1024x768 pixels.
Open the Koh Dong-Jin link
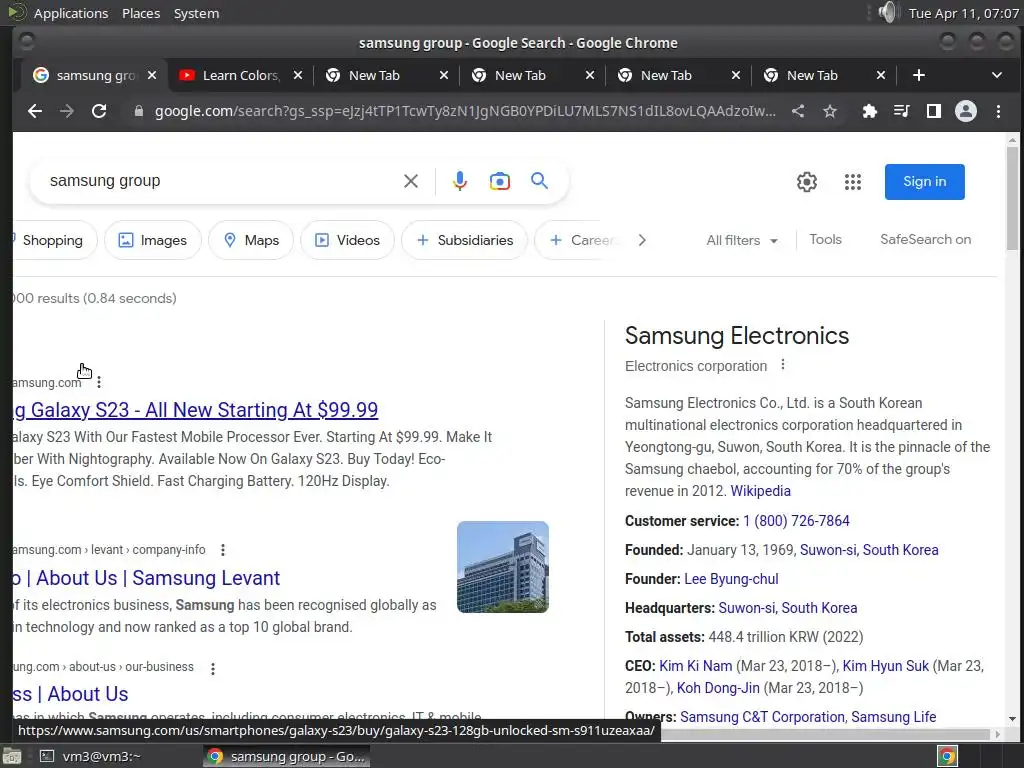click(x=718, y=688)
